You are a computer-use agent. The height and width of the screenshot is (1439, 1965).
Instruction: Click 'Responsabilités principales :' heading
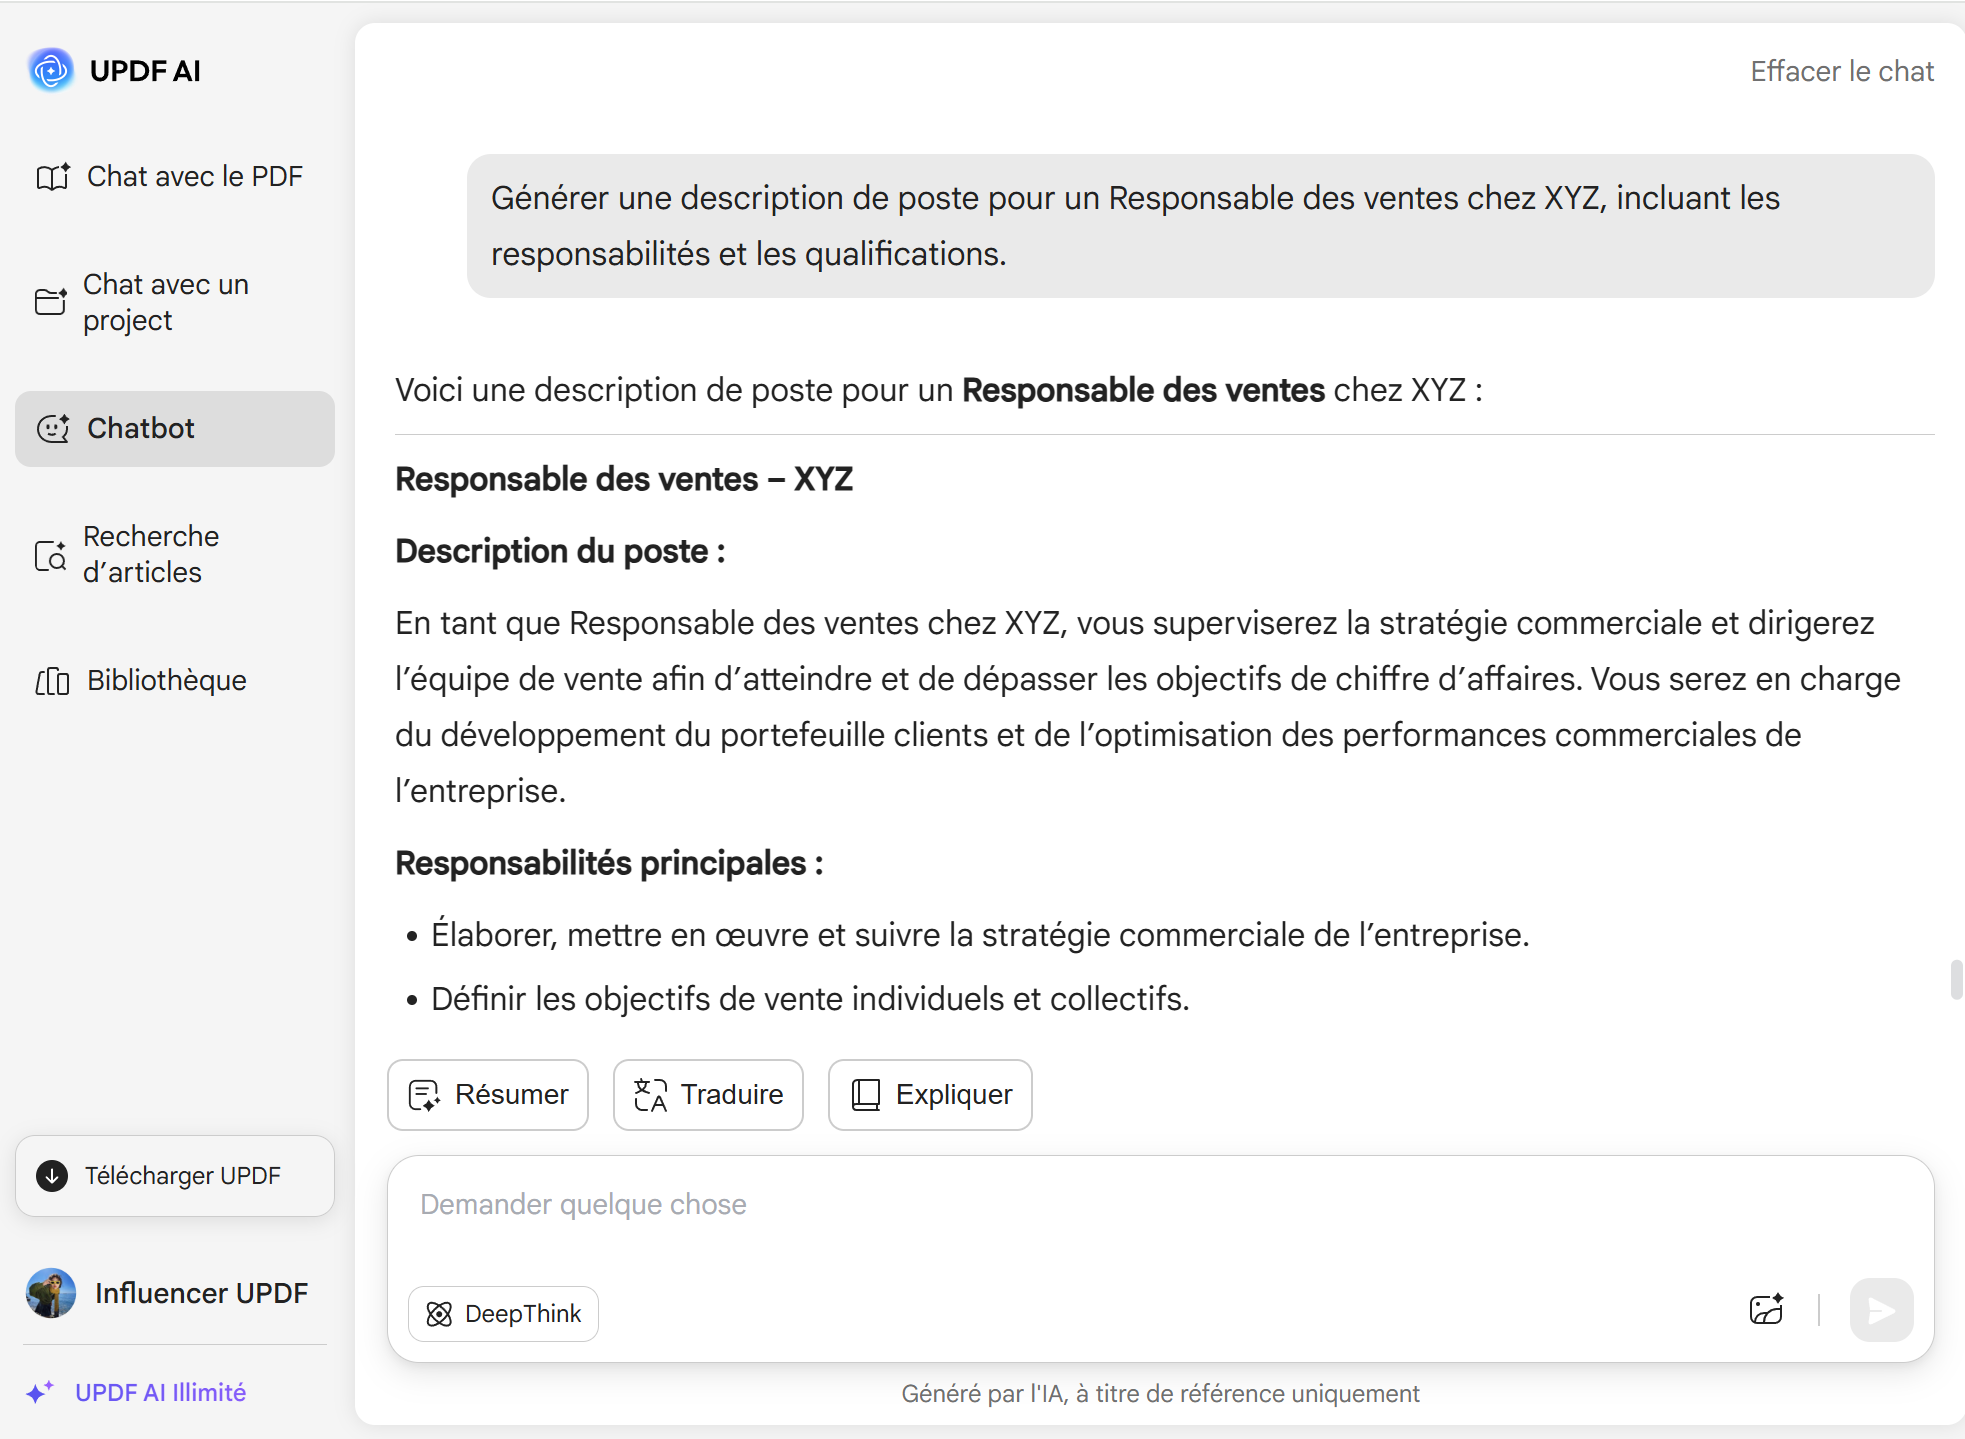point(609,863)
